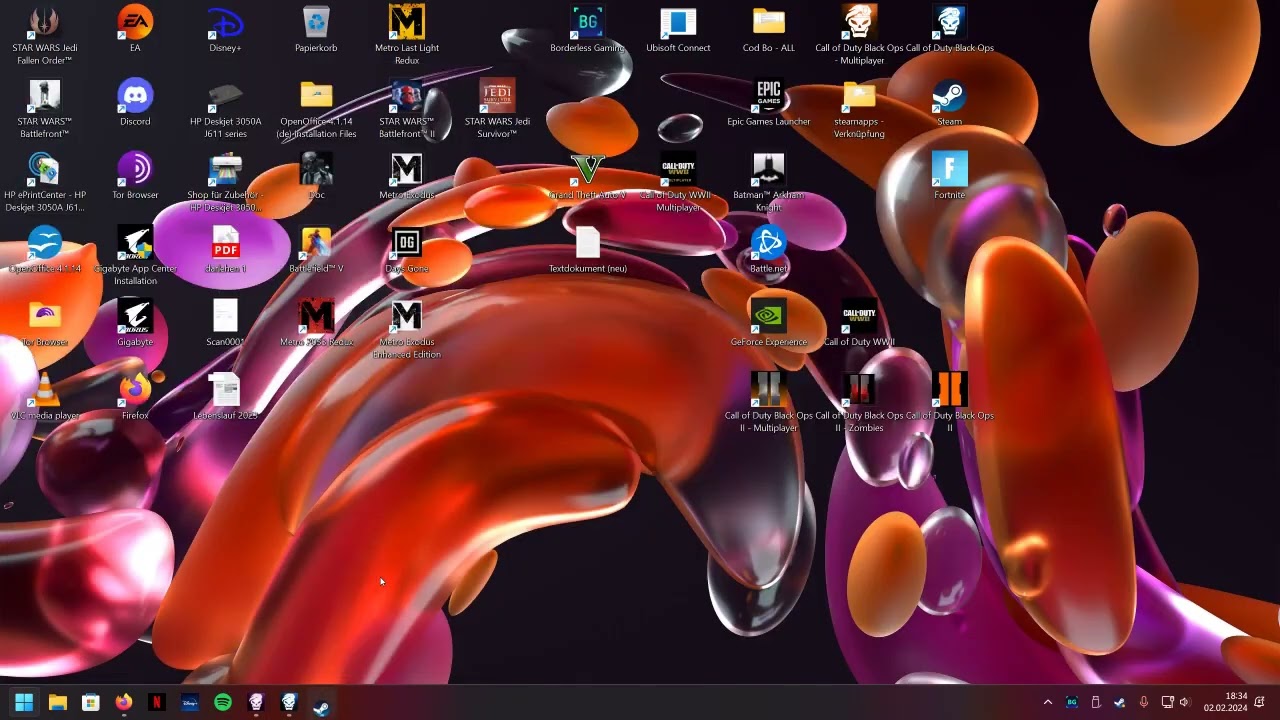Select the Ubisoft Connect desktop icon
1280x720 pixels.
pos(678,29)
